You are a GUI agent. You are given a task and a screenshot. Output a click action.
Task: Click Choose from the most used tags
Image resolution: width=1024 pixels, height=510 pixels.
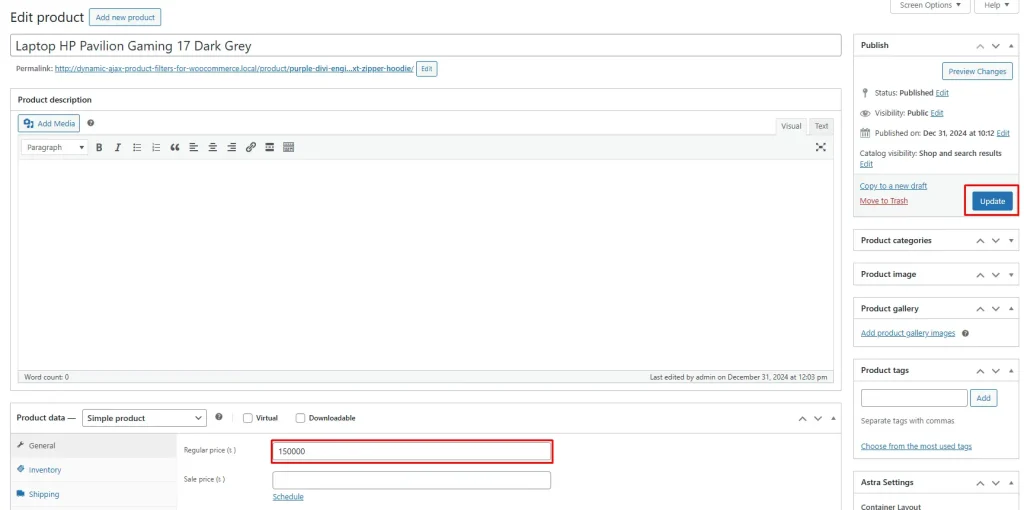click(x=916, y=446)
